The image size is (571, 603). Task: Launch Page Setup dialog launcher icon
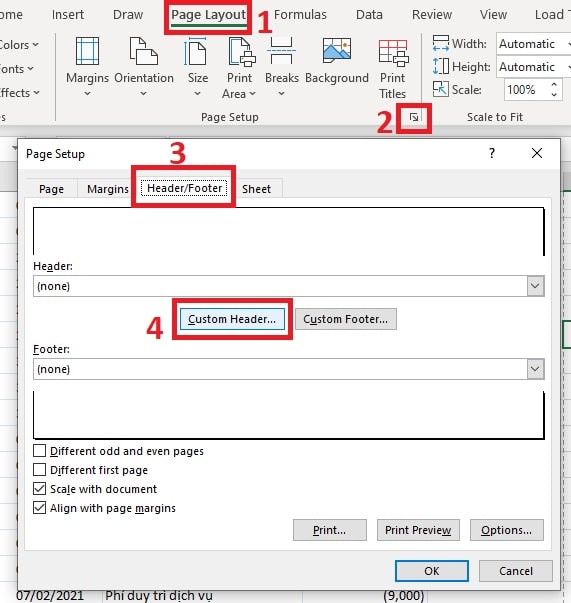[x=414, y=117]
